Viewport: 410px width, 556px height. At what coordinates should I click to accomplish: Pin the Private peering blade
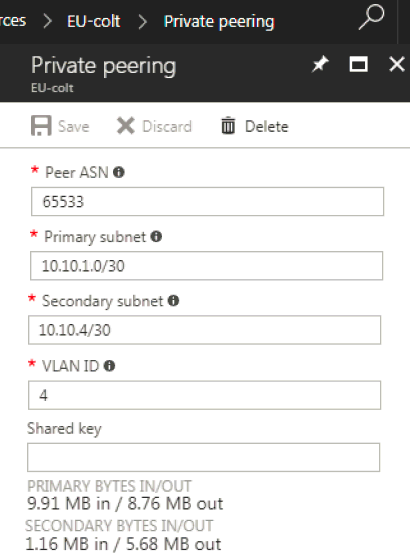(320, 65)
